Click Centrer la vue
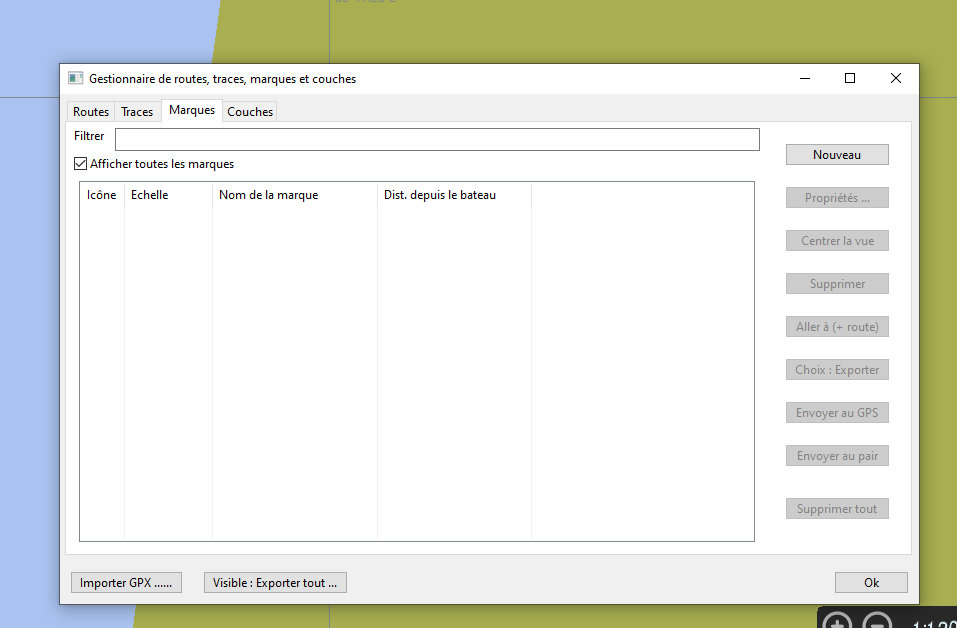 coord(836,240)
